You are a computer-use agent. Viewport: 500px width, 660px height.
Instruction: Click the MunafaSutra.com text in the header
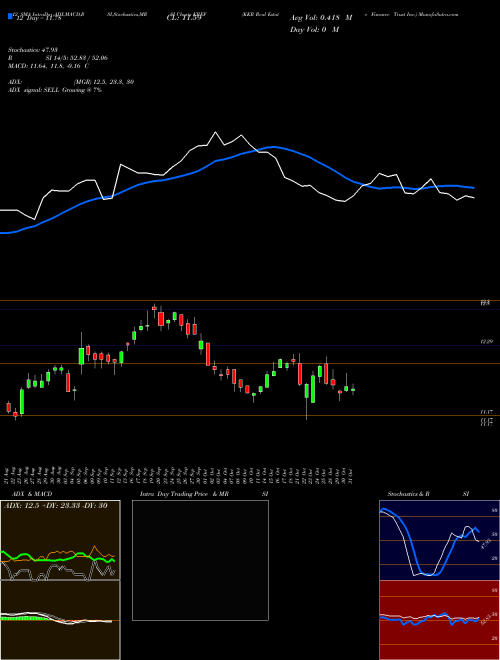click(439, 14)
